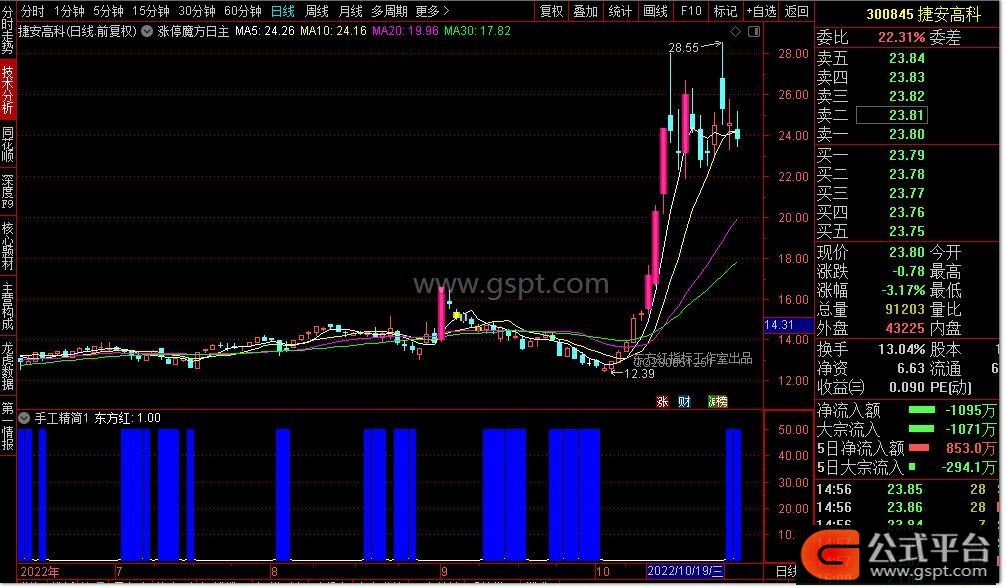Open the 统计 statistics tool
Image resolution: width=1006 pixels, height=588 pixels.
click(620, 11)
